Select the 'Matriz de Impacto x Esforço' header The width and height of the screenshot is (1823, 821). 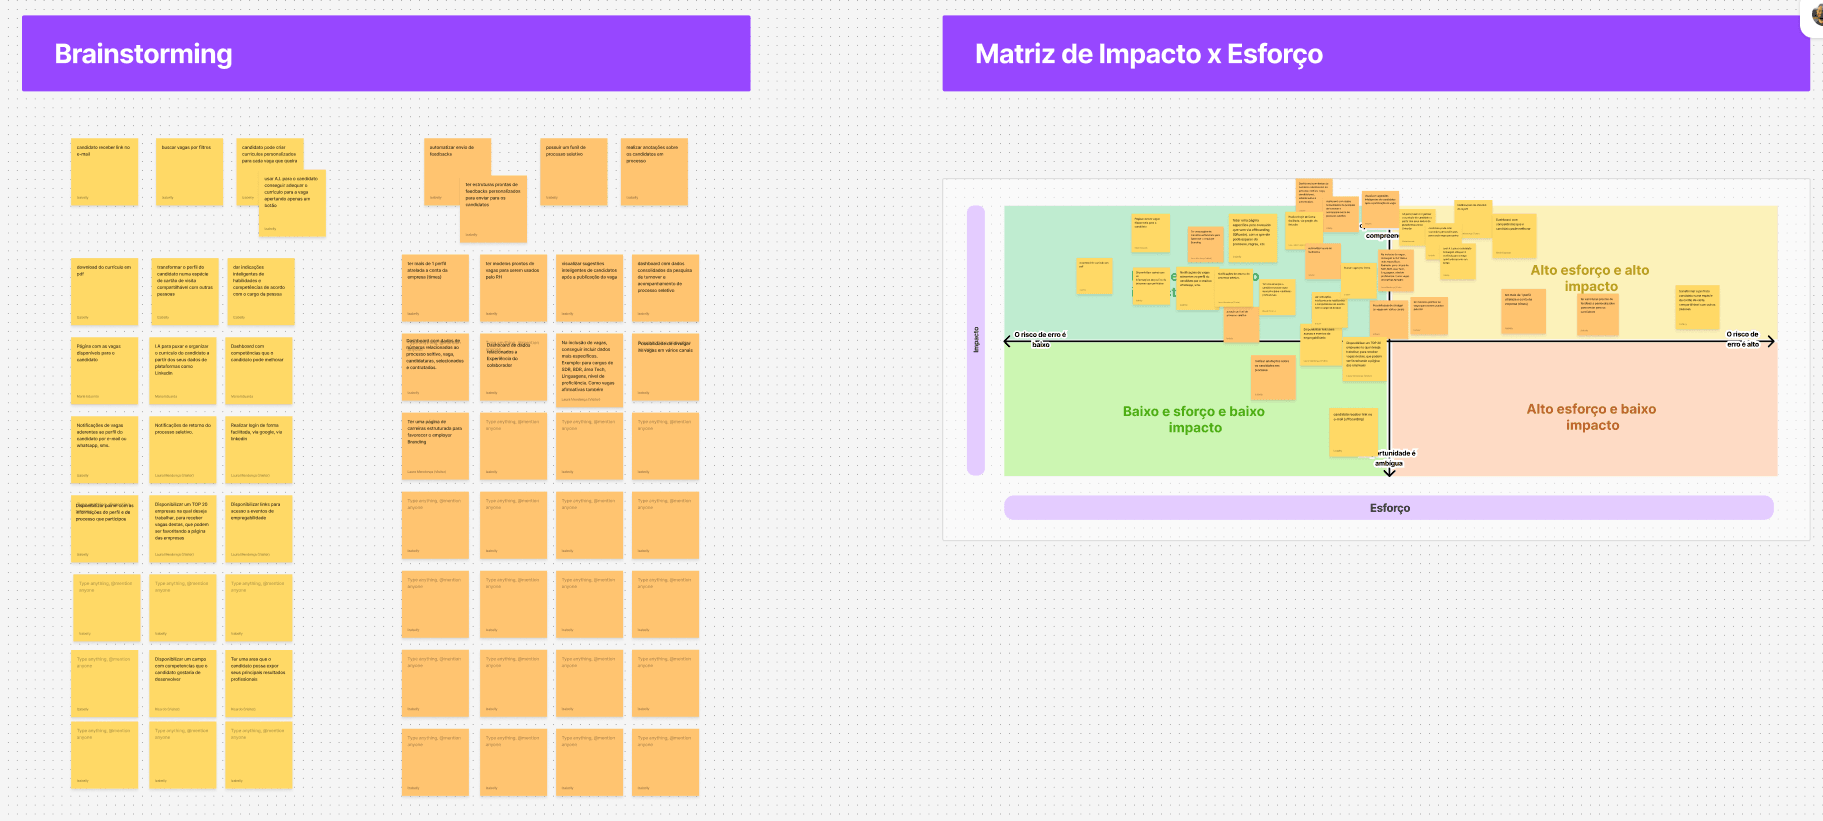tap(1376, 54)
